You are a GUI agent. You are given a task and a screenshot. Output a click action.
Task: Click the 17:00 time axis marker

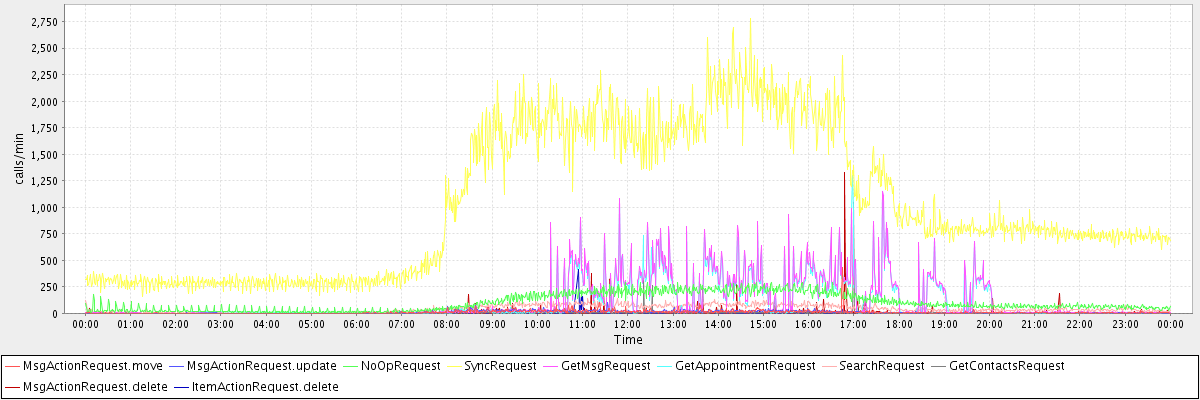click(x=853, y=325)
